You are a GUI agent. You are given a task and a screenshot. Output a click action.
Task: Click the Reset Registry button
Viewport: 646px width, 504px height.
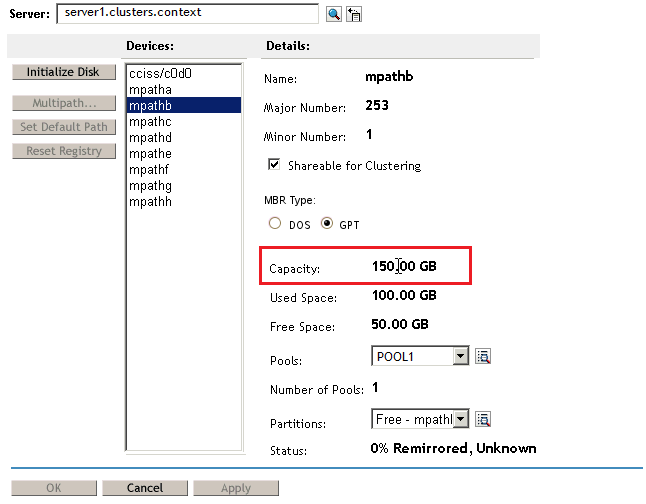64,151
